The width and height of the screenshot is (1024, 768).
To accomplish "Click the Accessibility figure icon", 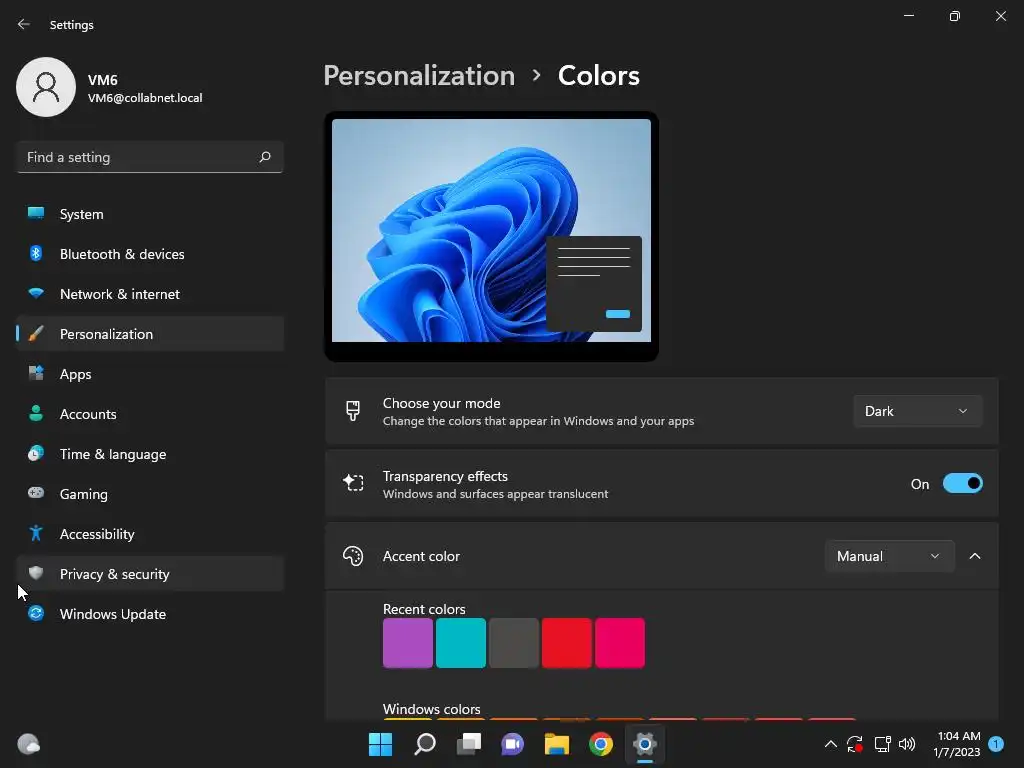I will click(x=36, y=534).
